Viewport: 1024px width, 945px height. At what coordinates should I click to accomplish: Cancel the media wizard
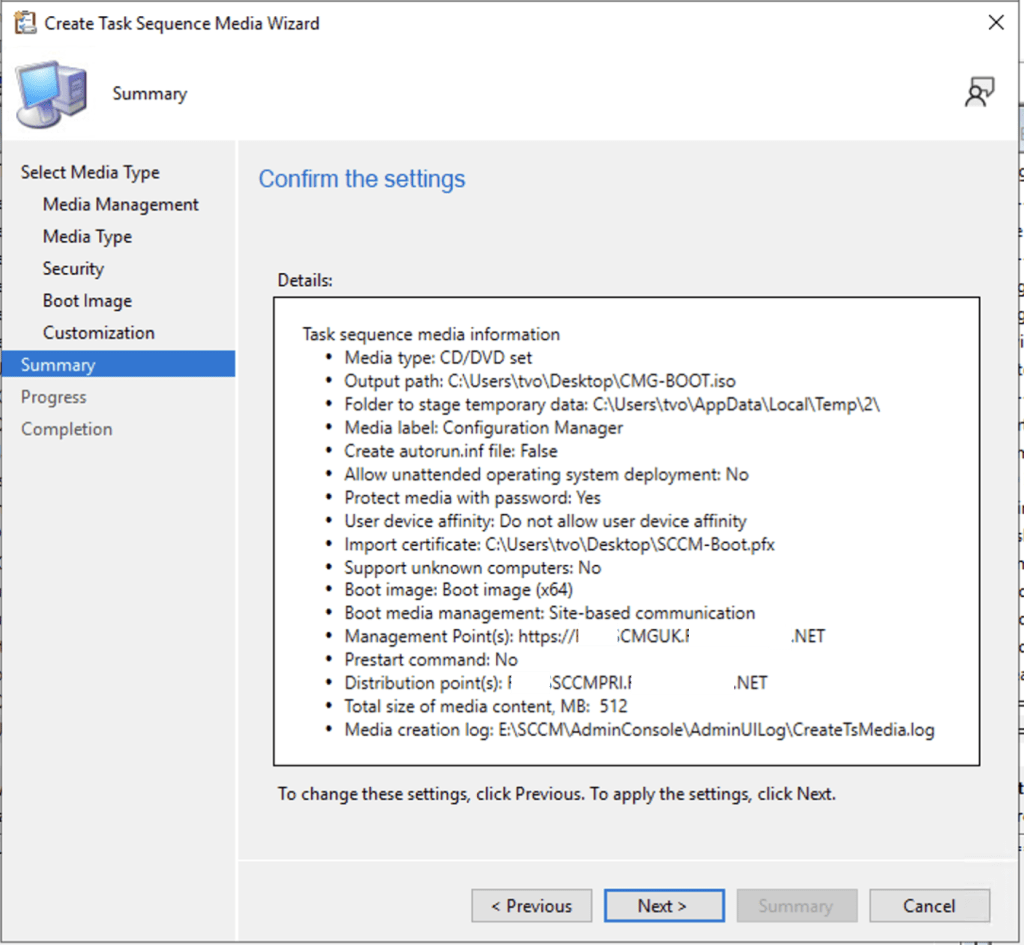coord(929,906)
